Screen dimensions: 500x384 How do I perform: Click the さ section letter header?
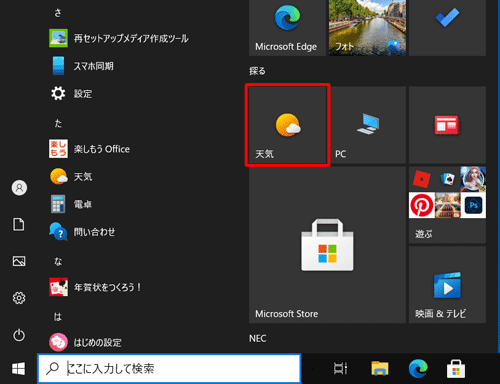tap(58, 13)
